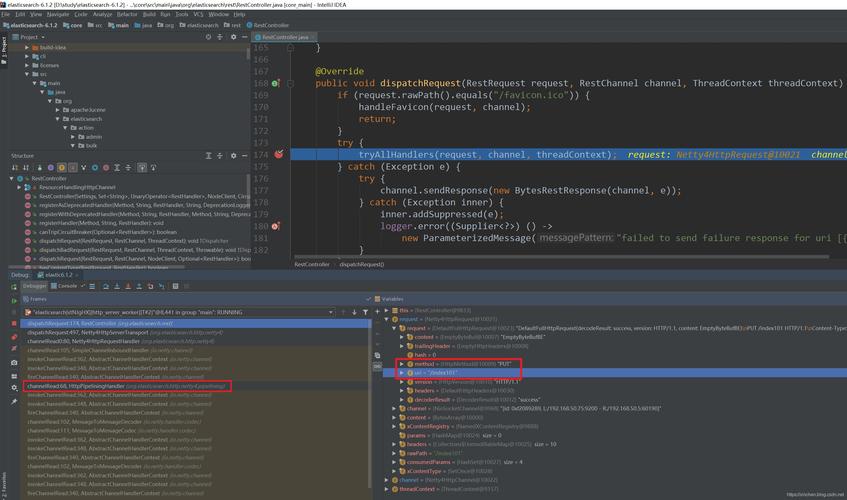The width and height of the screenshot is (847, 500).
Task: Collapse the RestController node in Structure
Action: coord(11,178)
